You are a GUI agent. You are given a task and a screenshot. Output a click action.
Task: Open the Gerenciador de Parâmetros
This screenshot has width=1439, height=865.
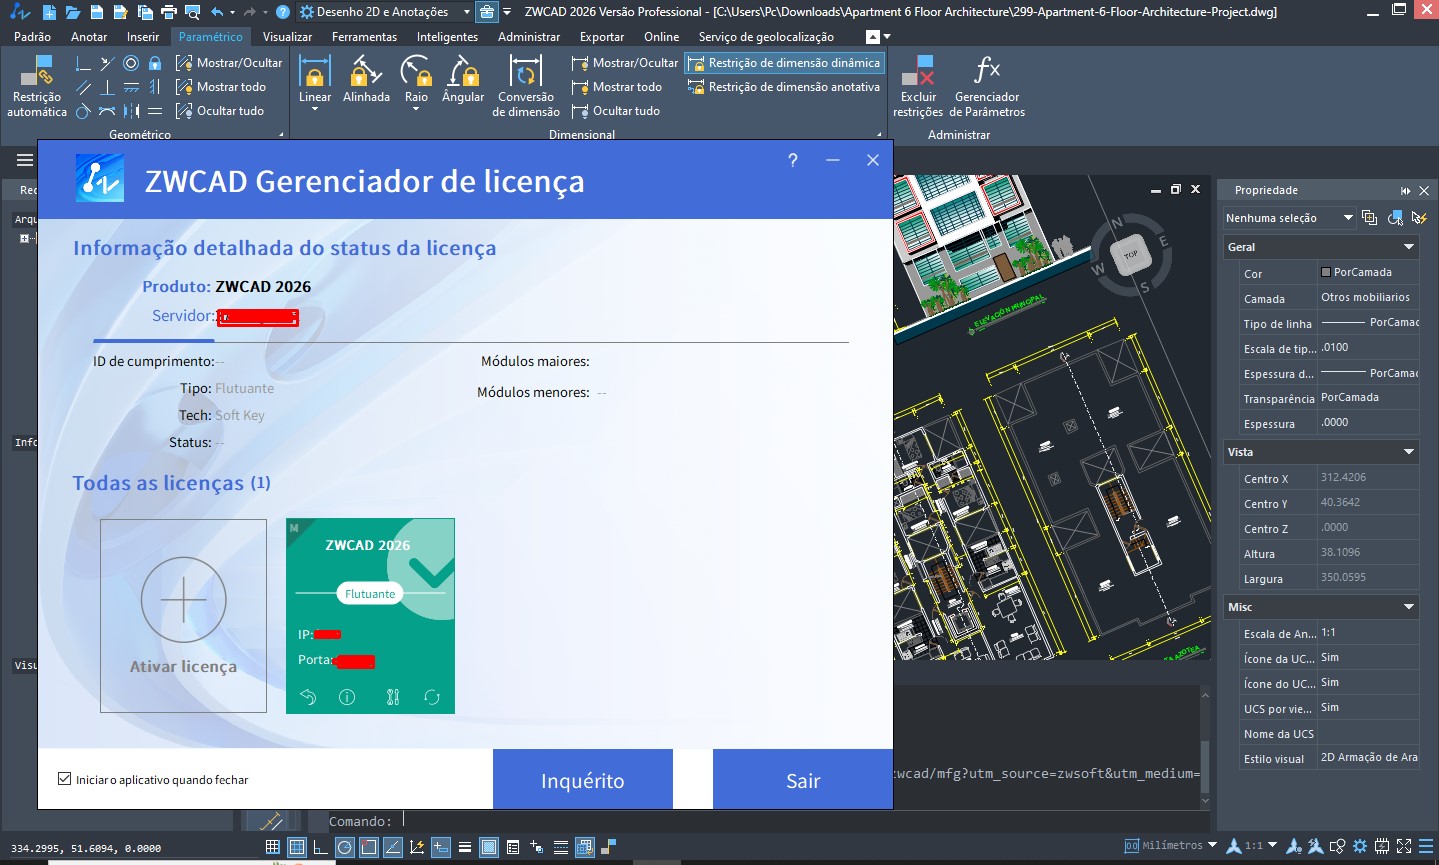987,87
